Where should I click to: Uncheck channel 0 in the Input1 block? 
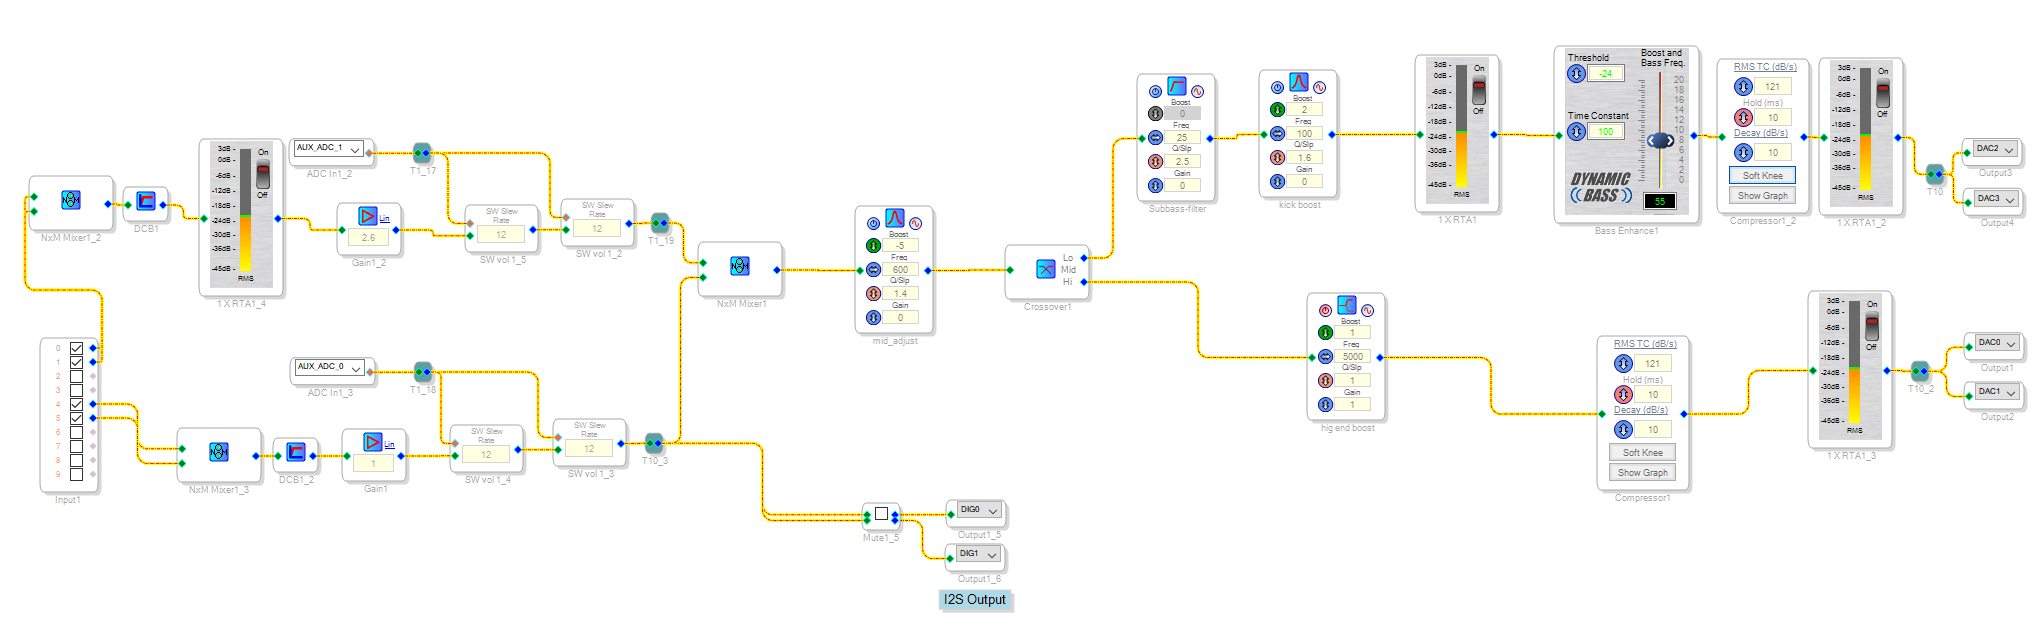[76, 348]
